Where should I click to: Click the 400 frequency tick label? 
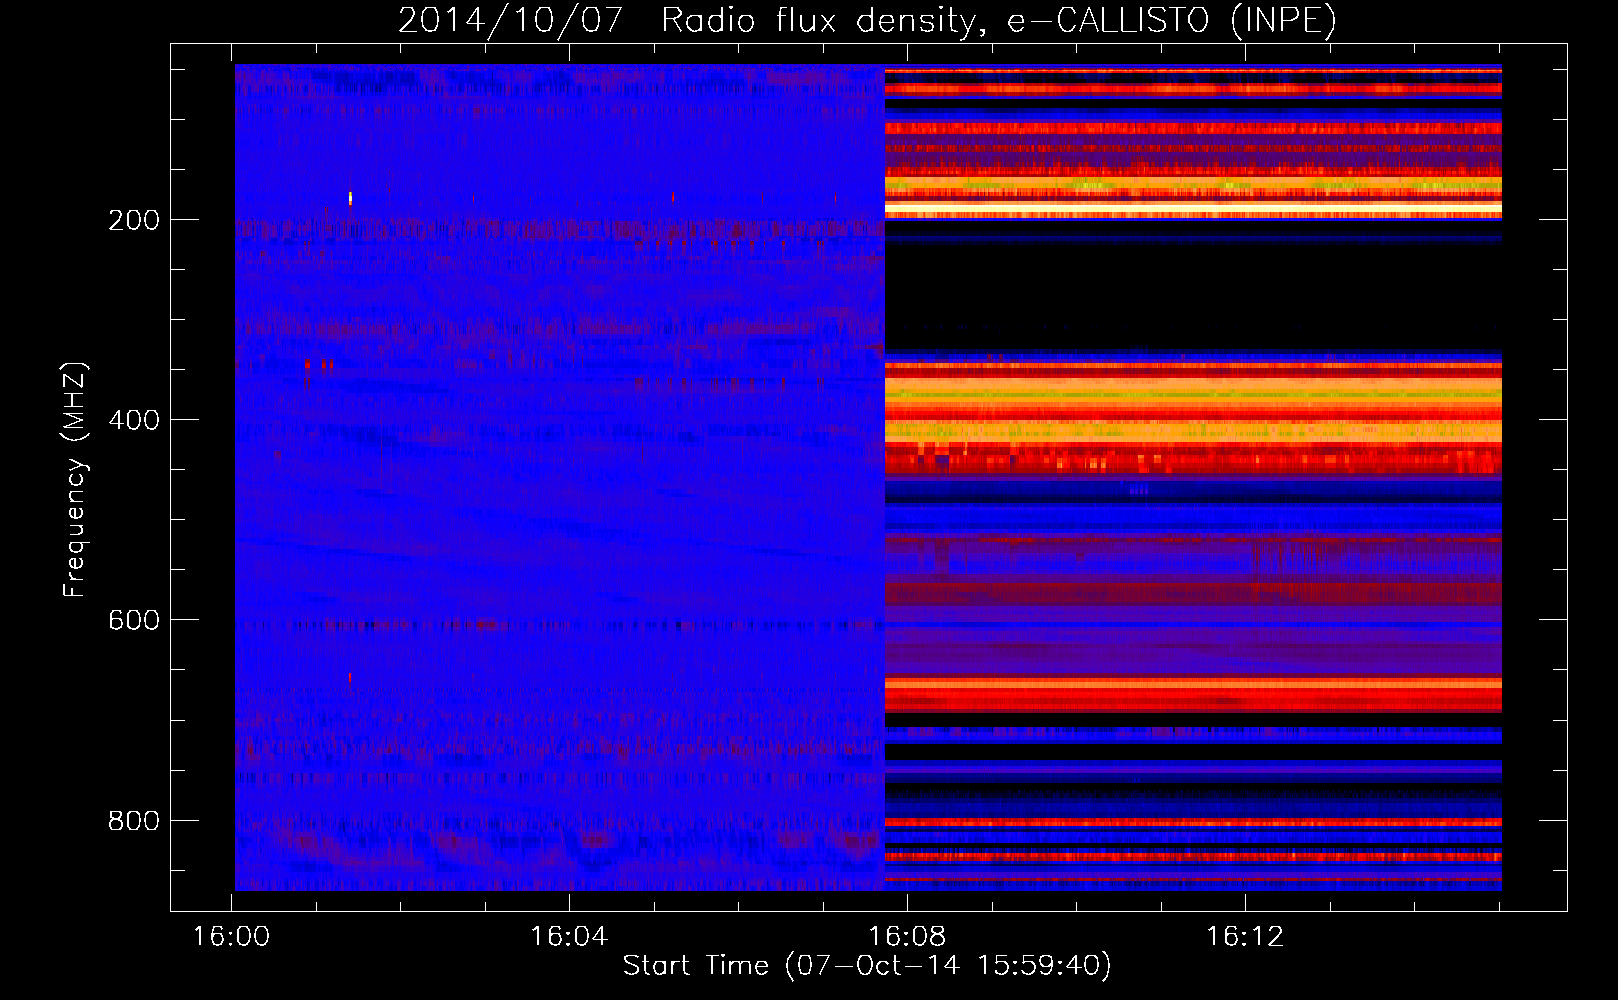point(134,420)
